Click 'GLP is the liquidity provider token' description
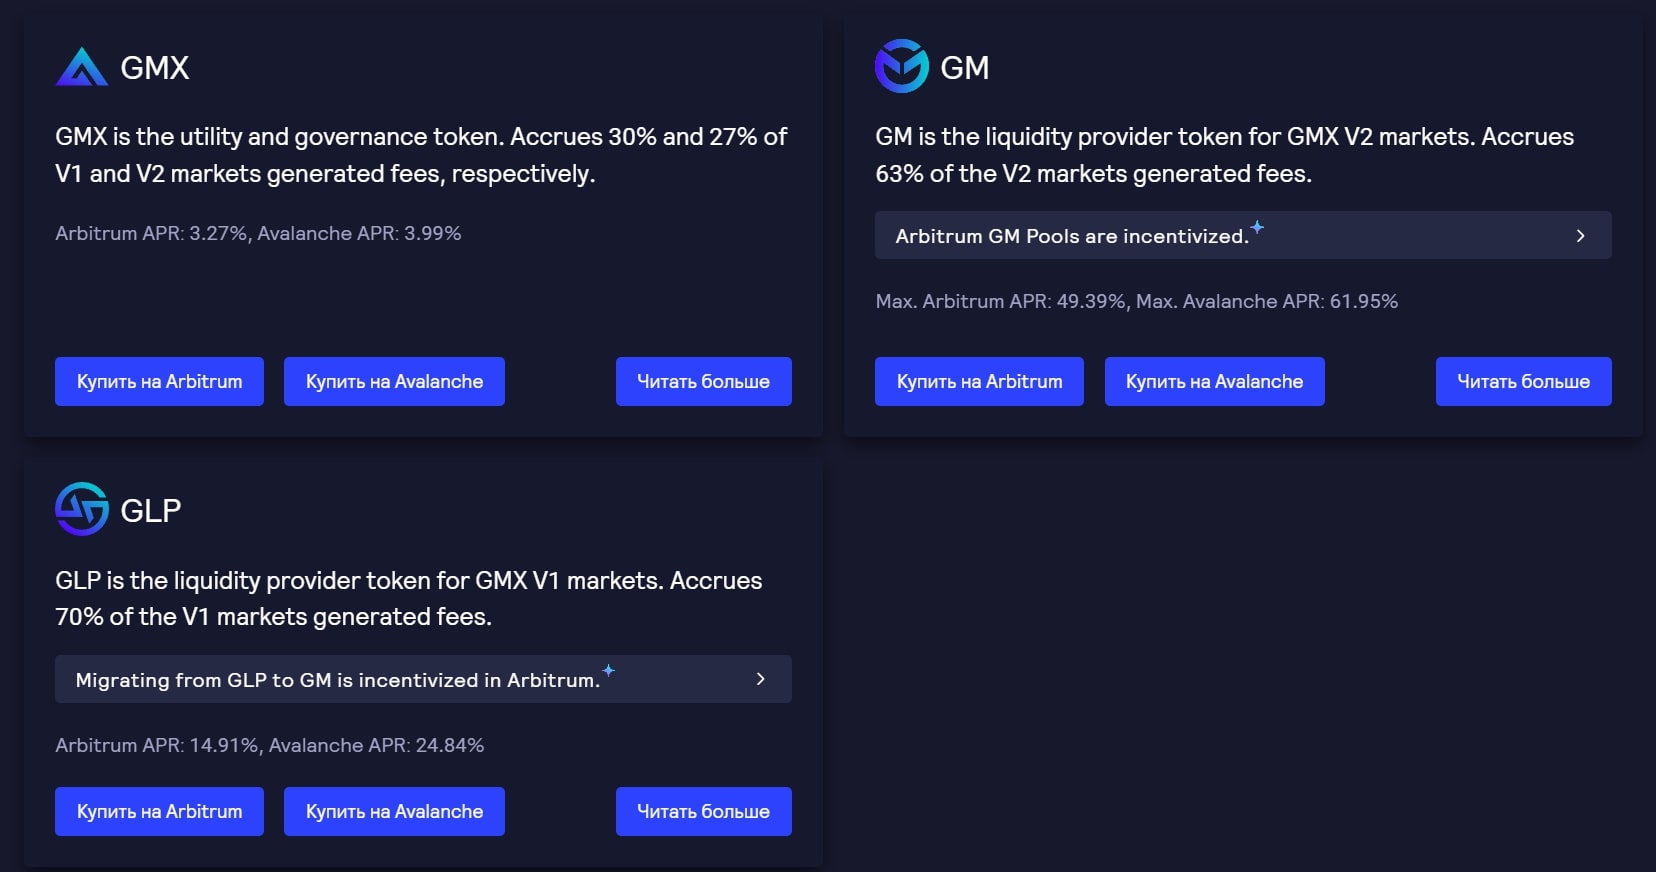The height and width of the screenshot is (872, 1656). tap(409, 598)
